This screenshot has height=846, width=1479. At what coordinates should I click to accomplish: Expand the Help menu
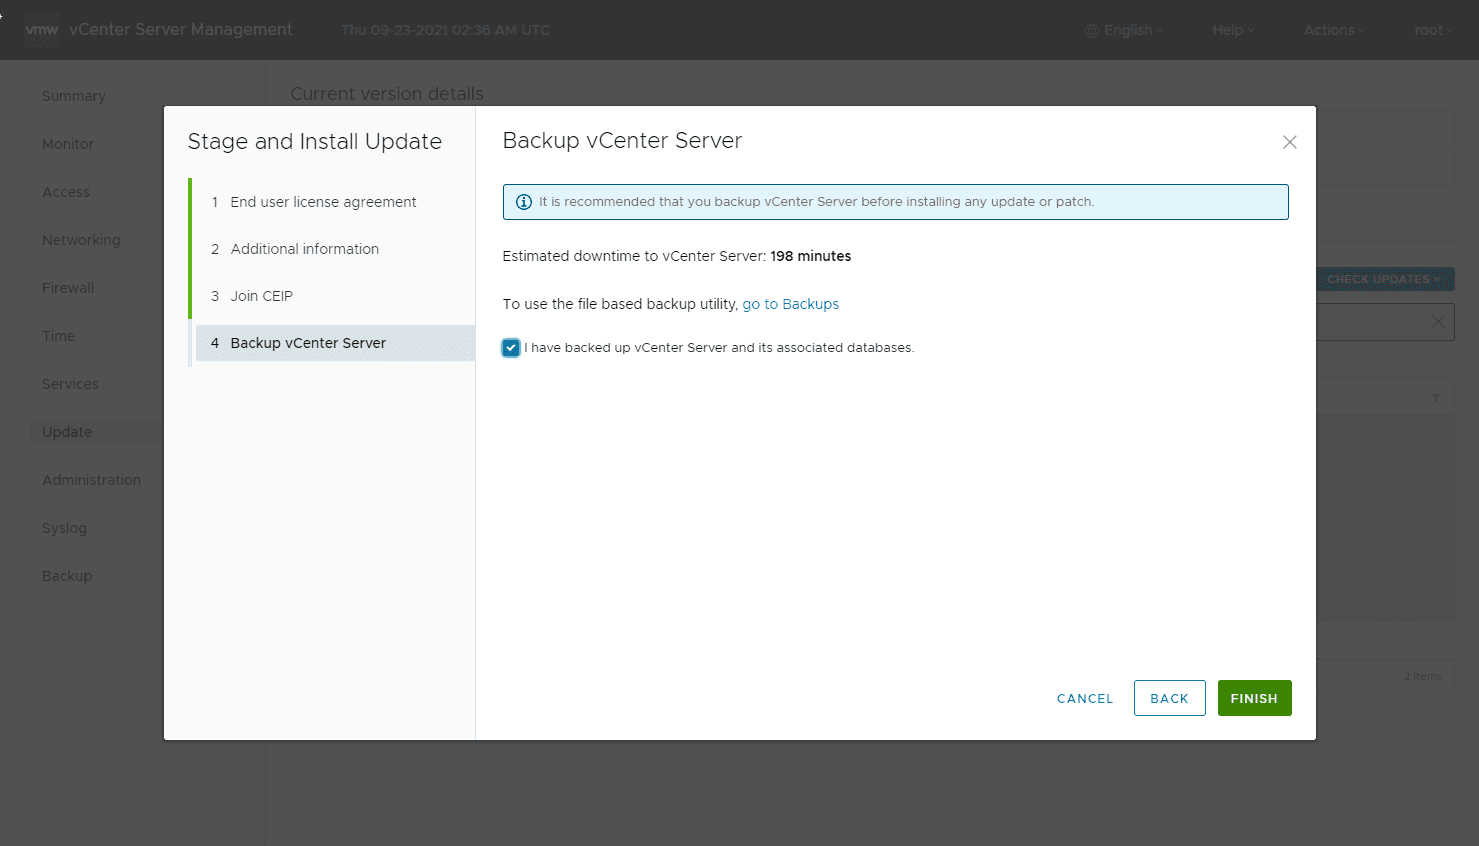click(x=1232, y=30)
